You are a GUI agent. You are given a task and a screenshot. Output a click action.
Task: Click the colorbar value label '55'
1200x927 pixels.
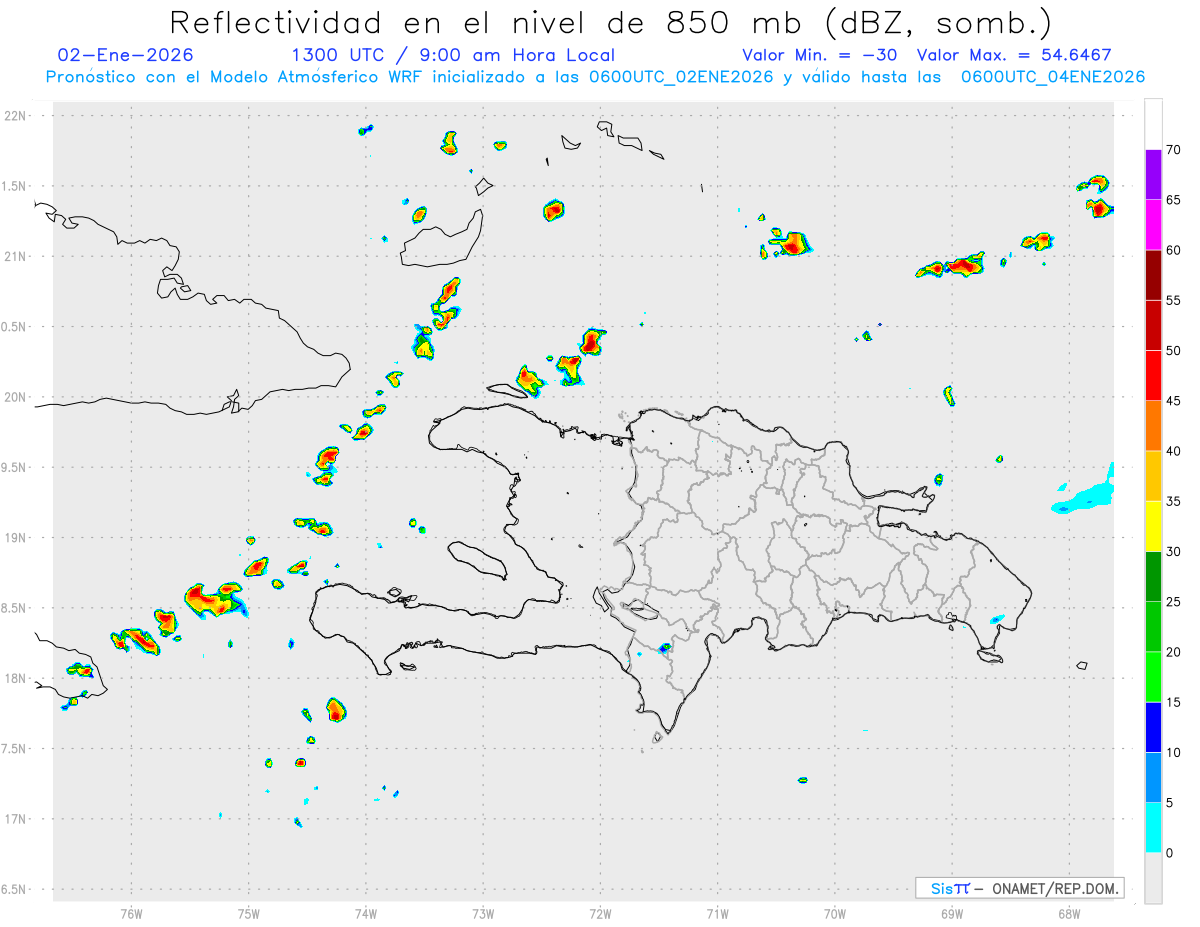1173,300
